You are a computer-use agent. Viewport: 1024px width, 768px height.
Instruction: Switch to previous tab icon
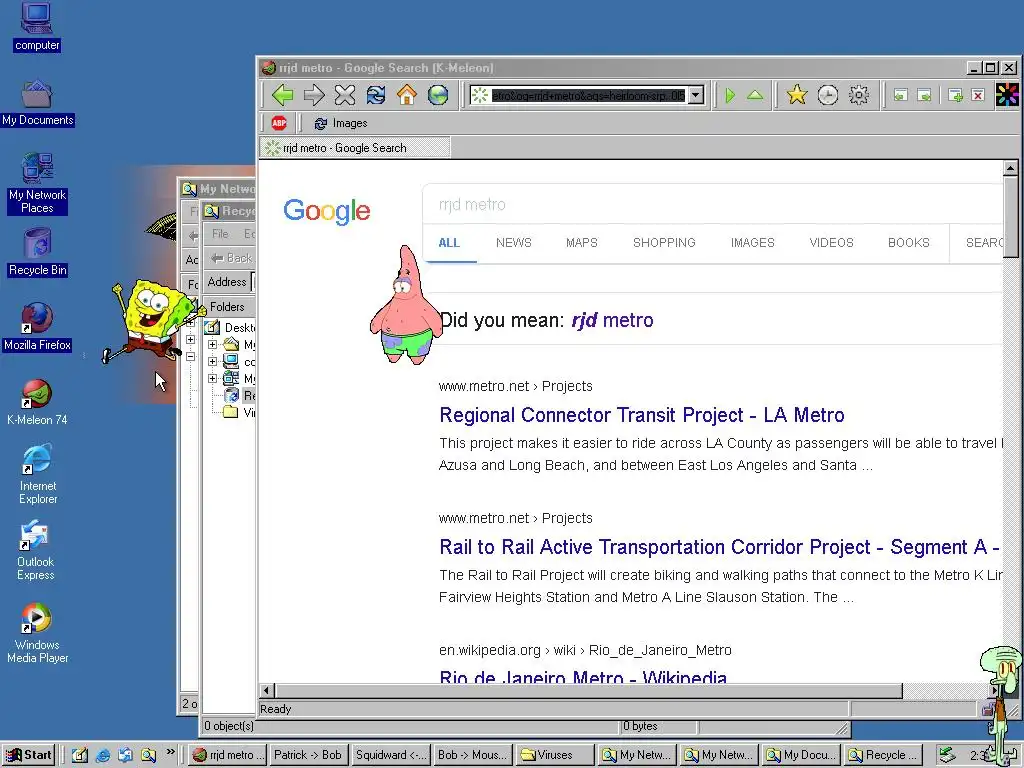901,95
